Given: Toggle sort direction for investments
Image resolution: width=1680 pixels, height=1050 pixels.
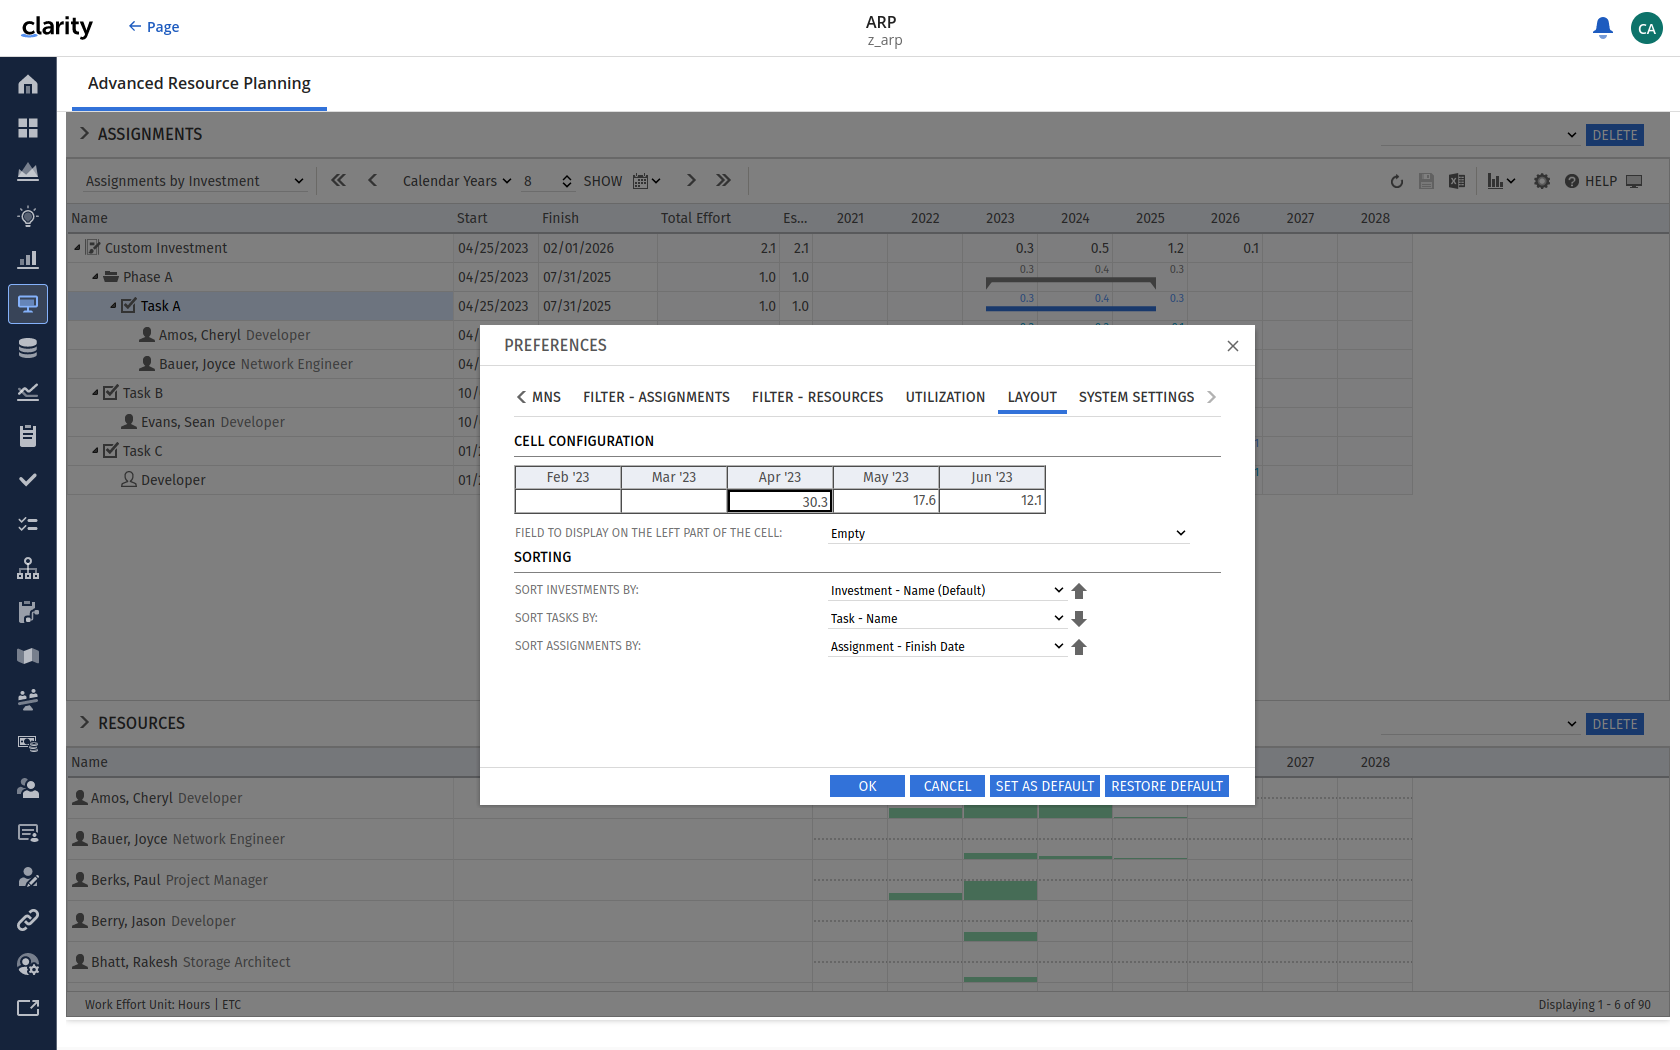Looking at the screenshot, I should coord(1079,591).
